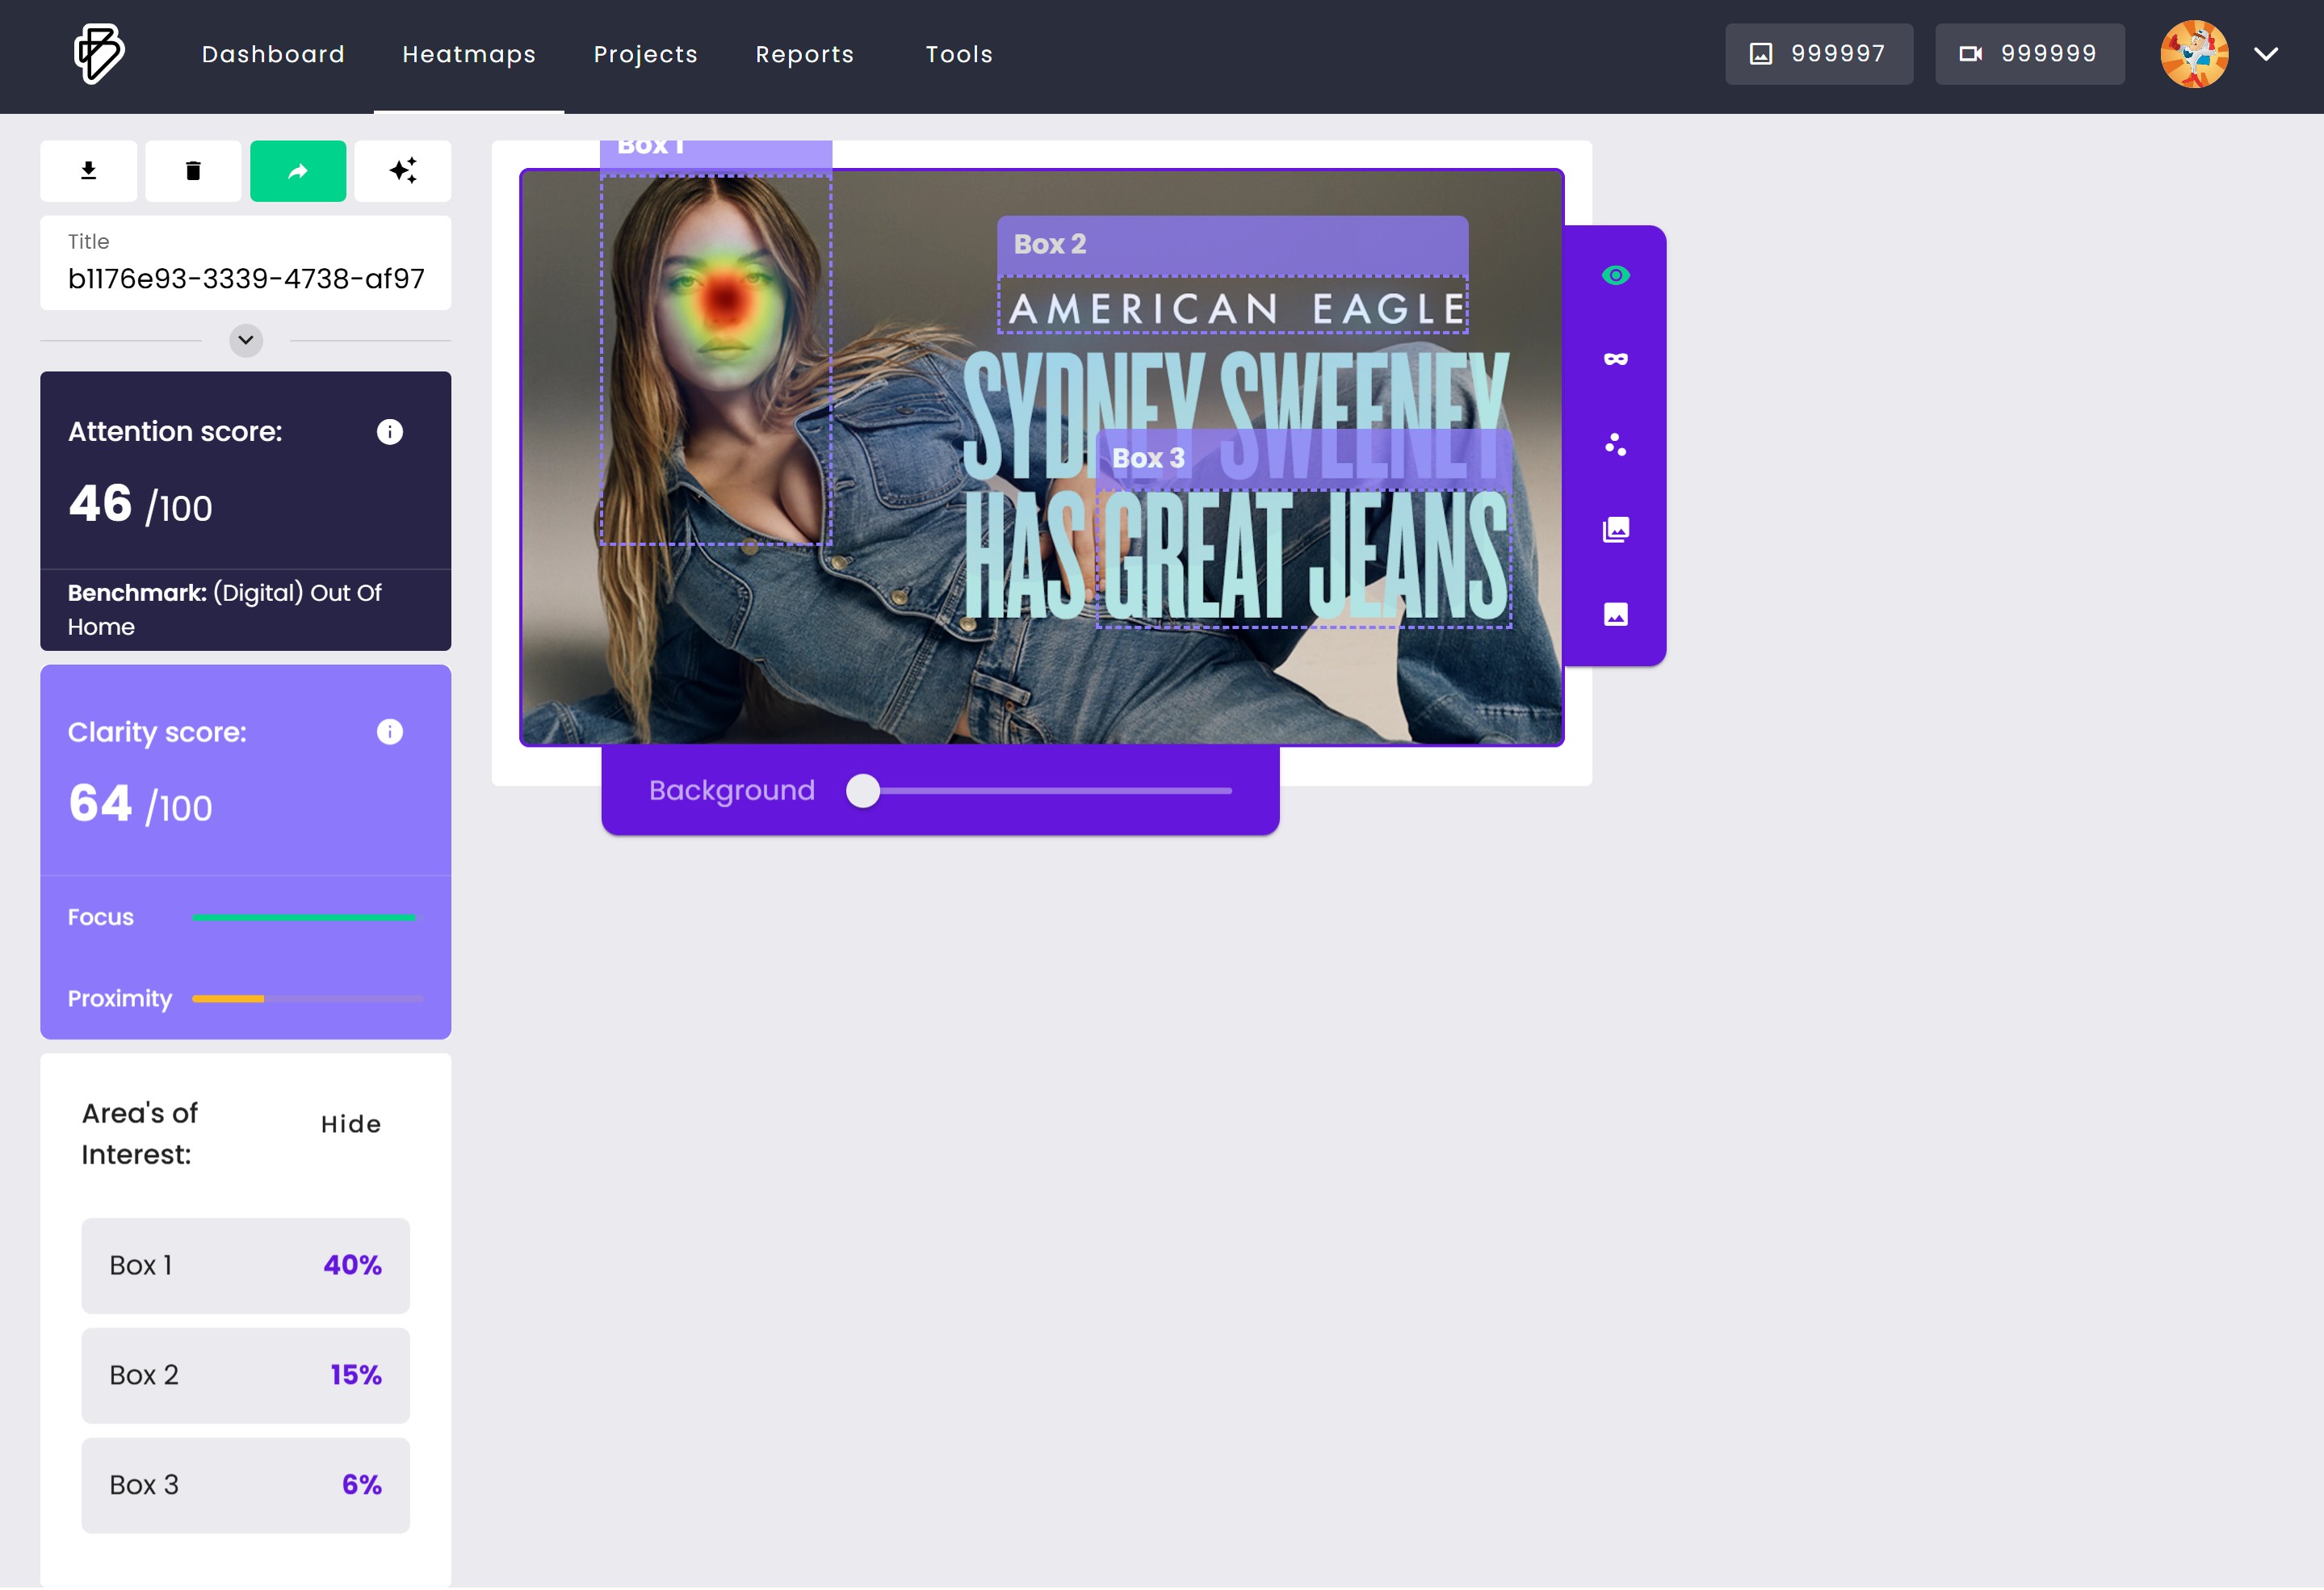Click the clarity score value 64

[100, 803]
